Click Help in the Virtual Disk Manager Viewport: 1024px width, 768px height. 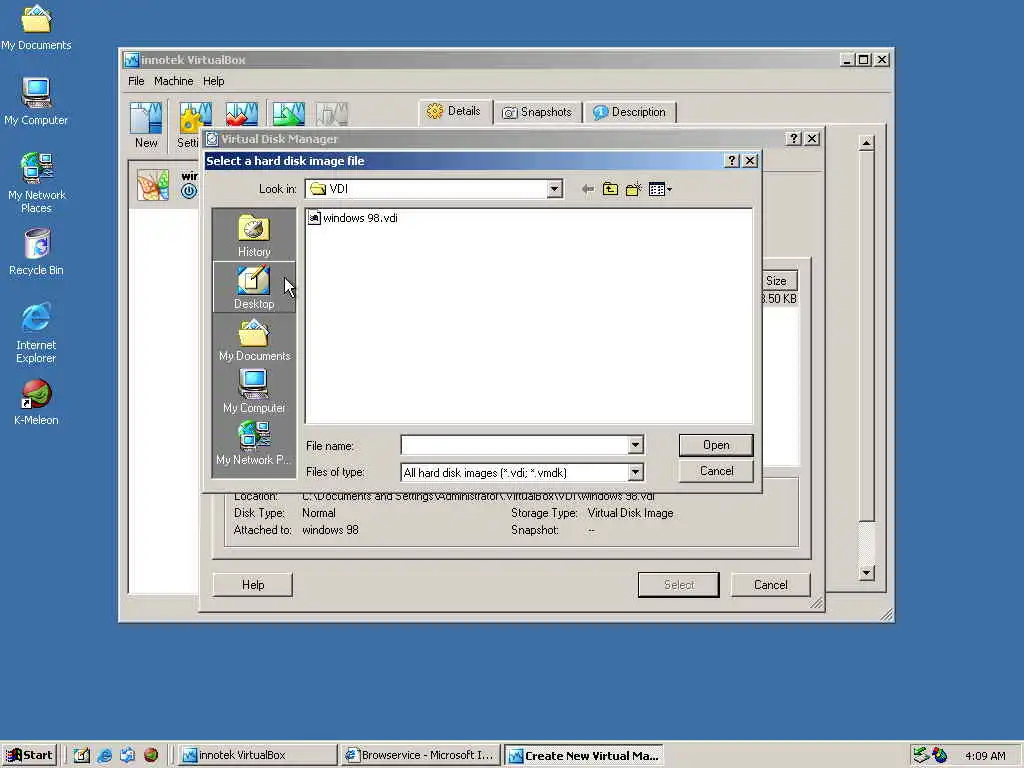[x=253, y=585]
